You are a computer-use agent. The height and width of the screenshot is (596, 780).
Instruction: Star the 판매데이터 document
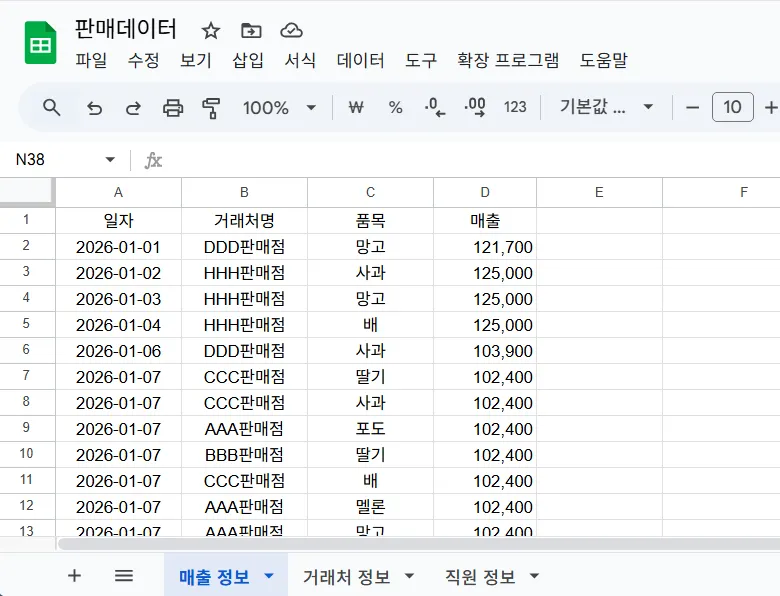(210, 31)
